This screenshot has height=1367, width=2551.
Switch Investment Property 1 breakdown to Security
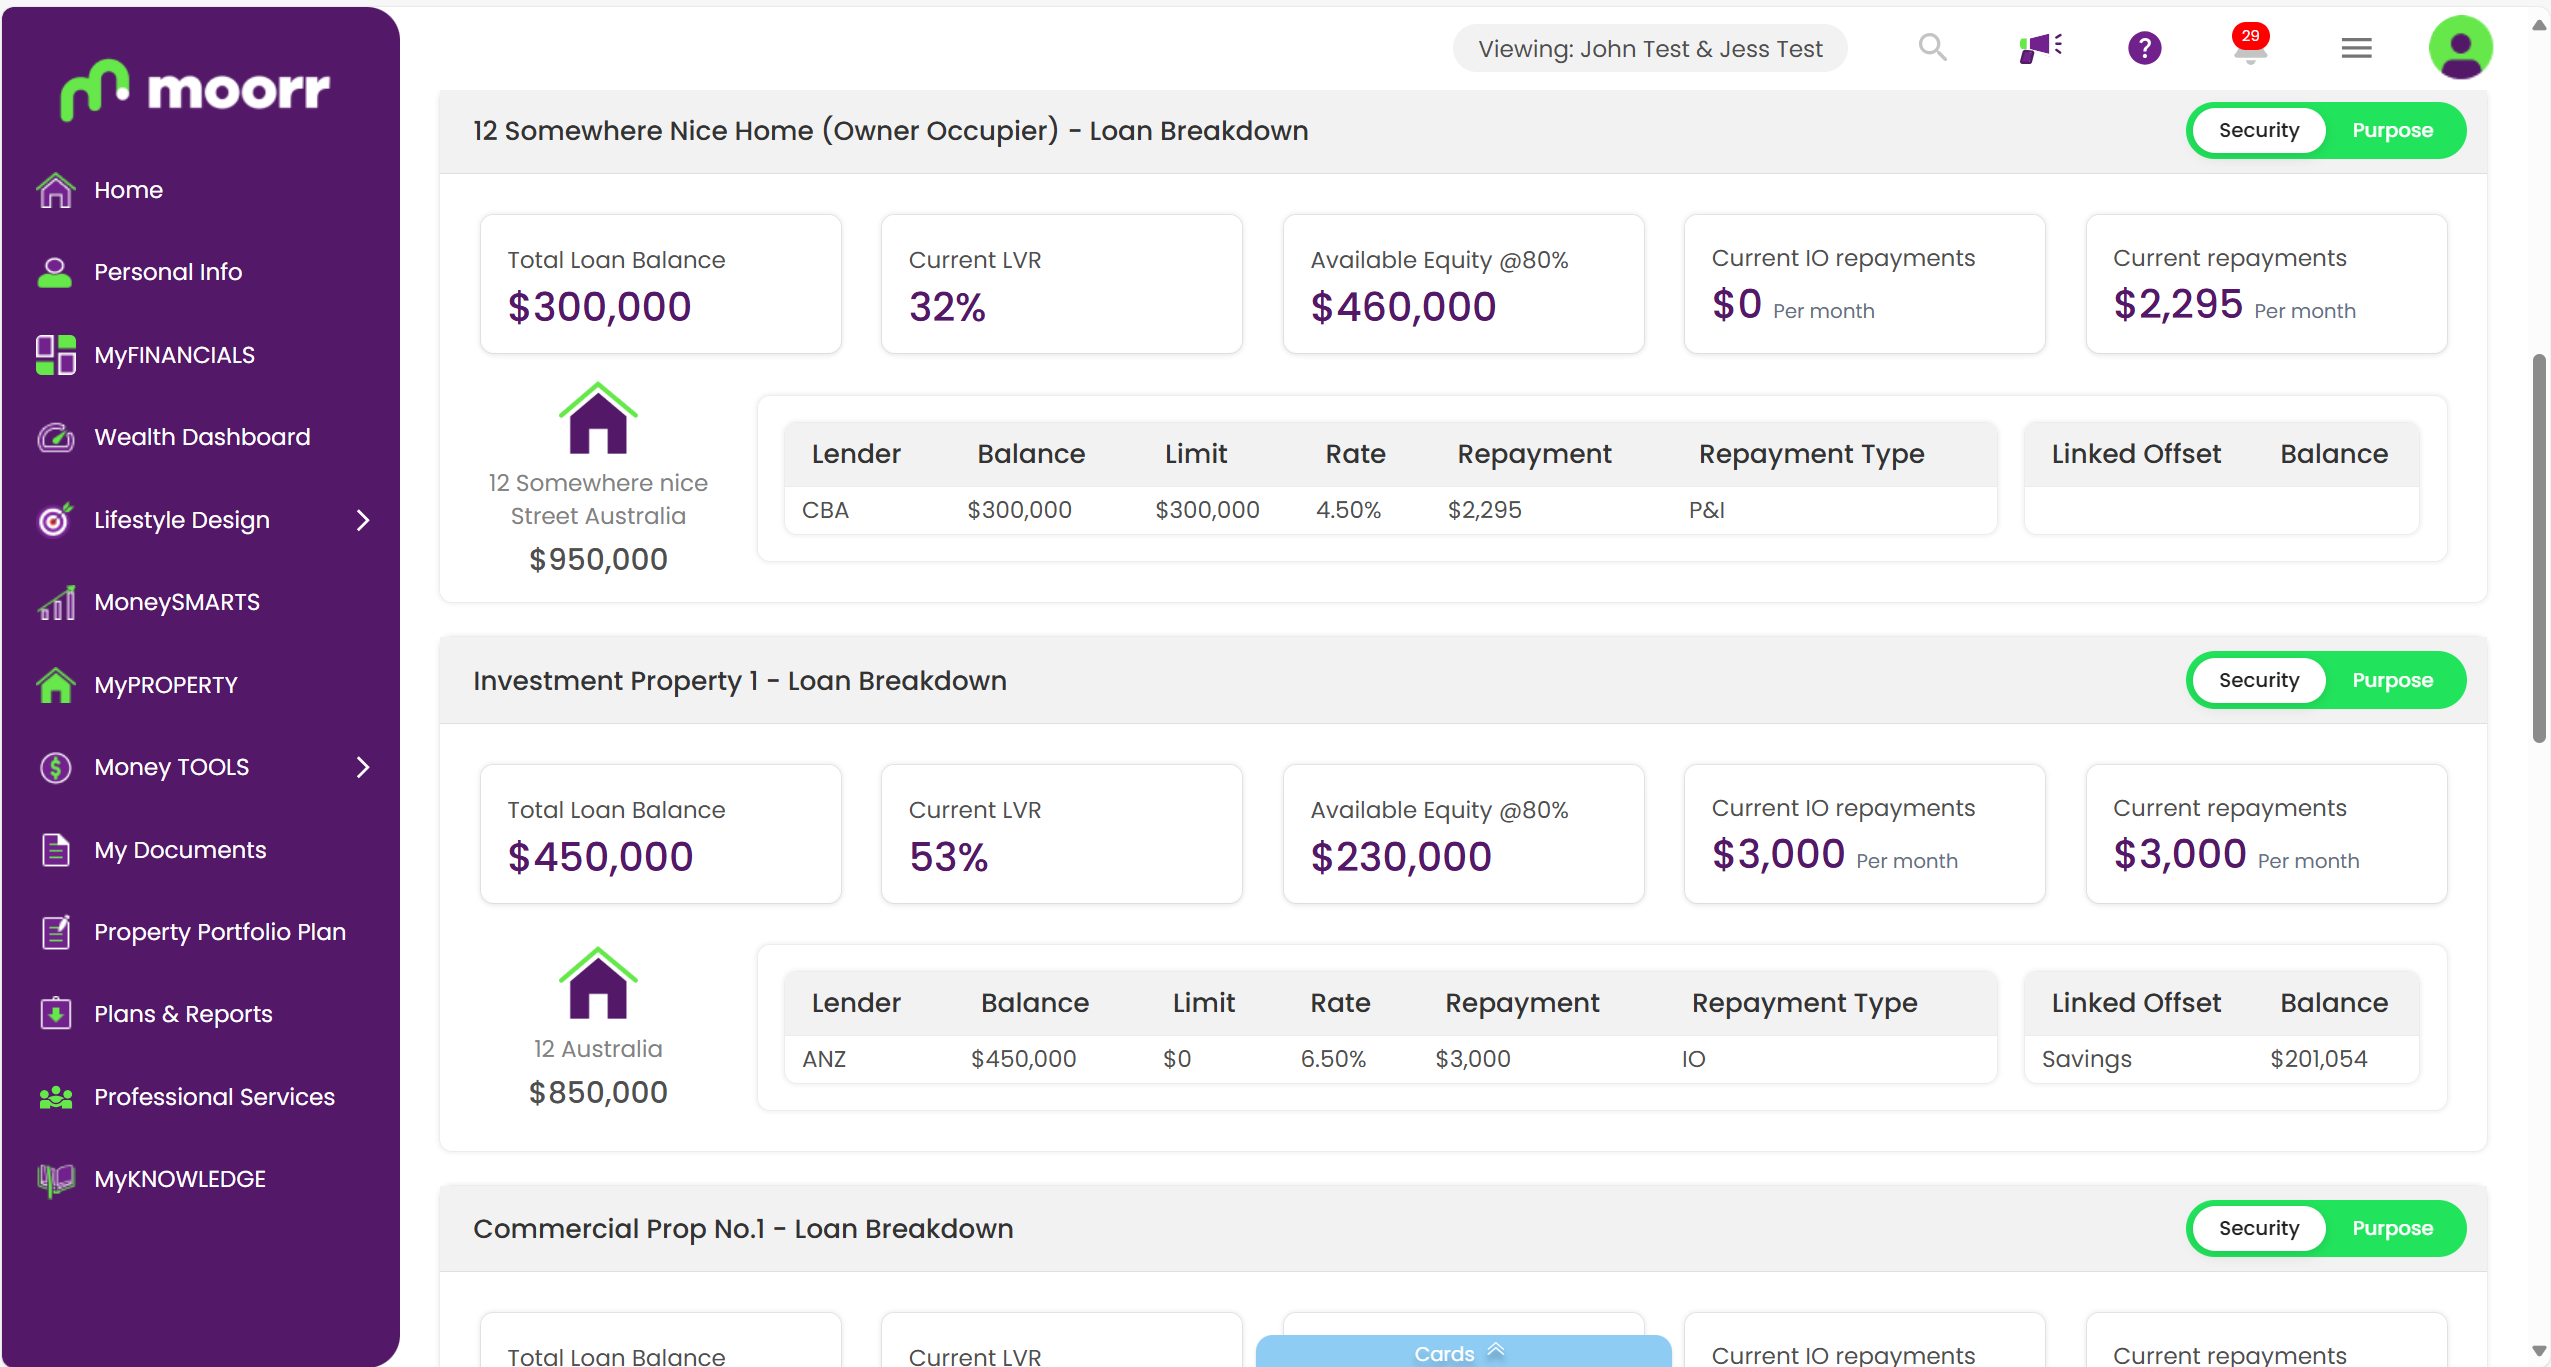tap(2259, 680)
